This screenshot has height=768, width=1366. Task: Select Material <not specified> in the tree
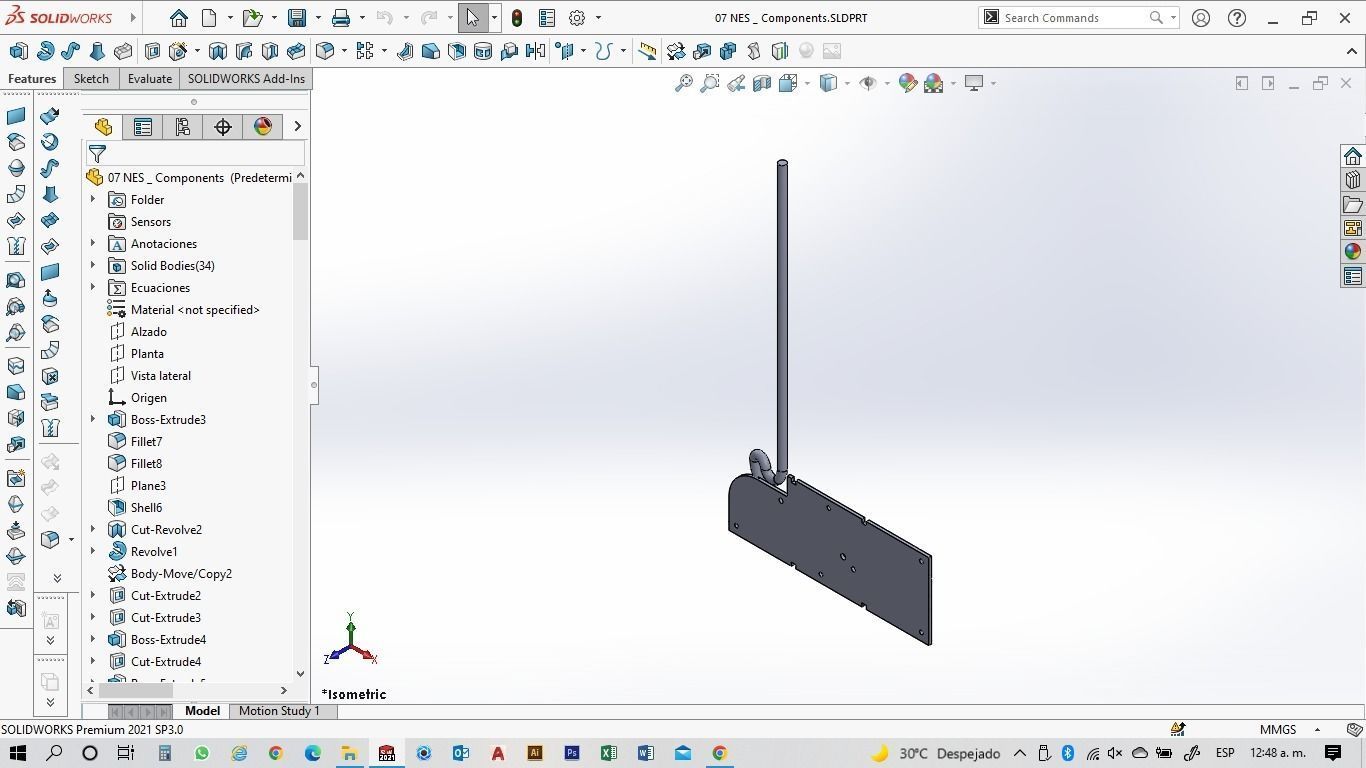click(x=195, y=310)
